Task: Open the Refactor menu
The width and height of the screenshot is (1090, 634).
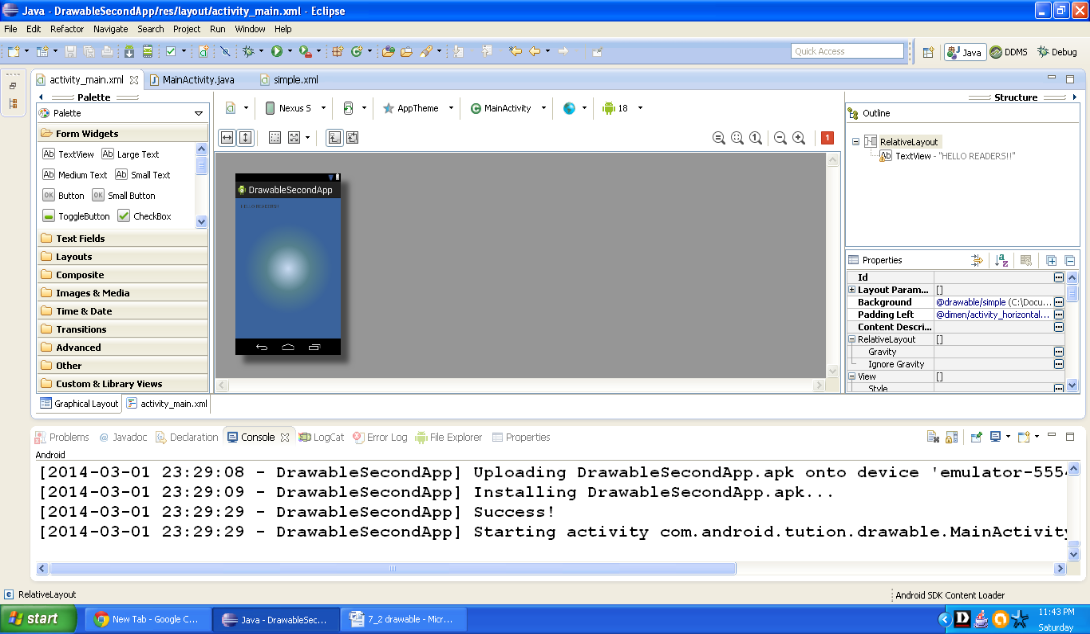Action: pyautogui.click(x=67, y=29)
